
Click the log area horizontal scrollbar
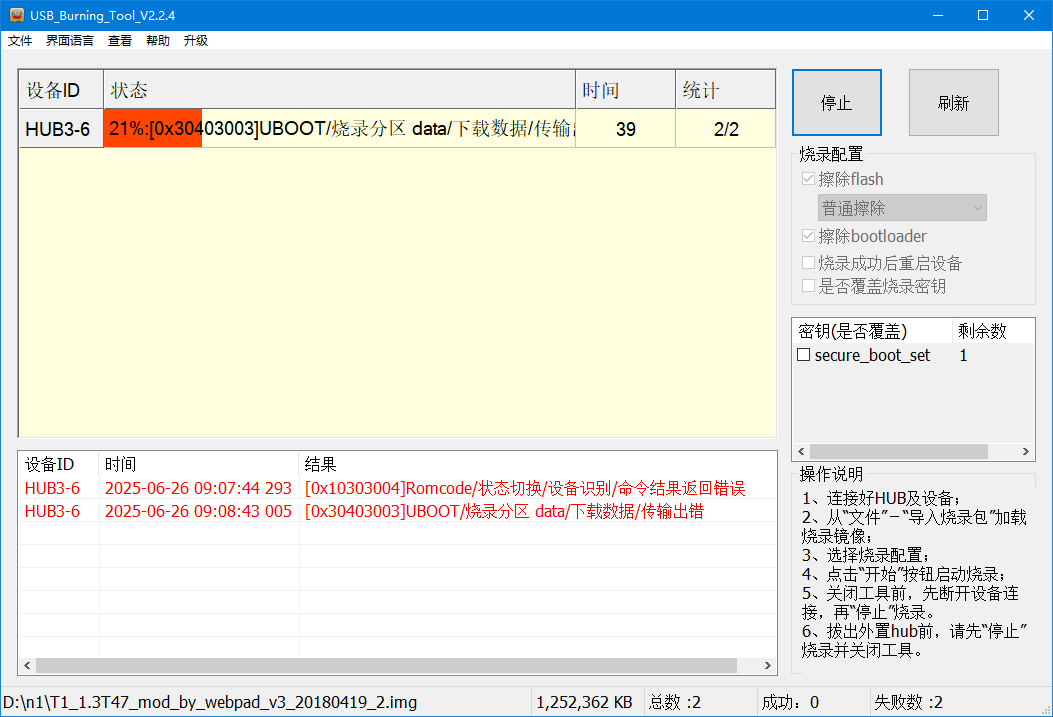click(x=390, y=665)
